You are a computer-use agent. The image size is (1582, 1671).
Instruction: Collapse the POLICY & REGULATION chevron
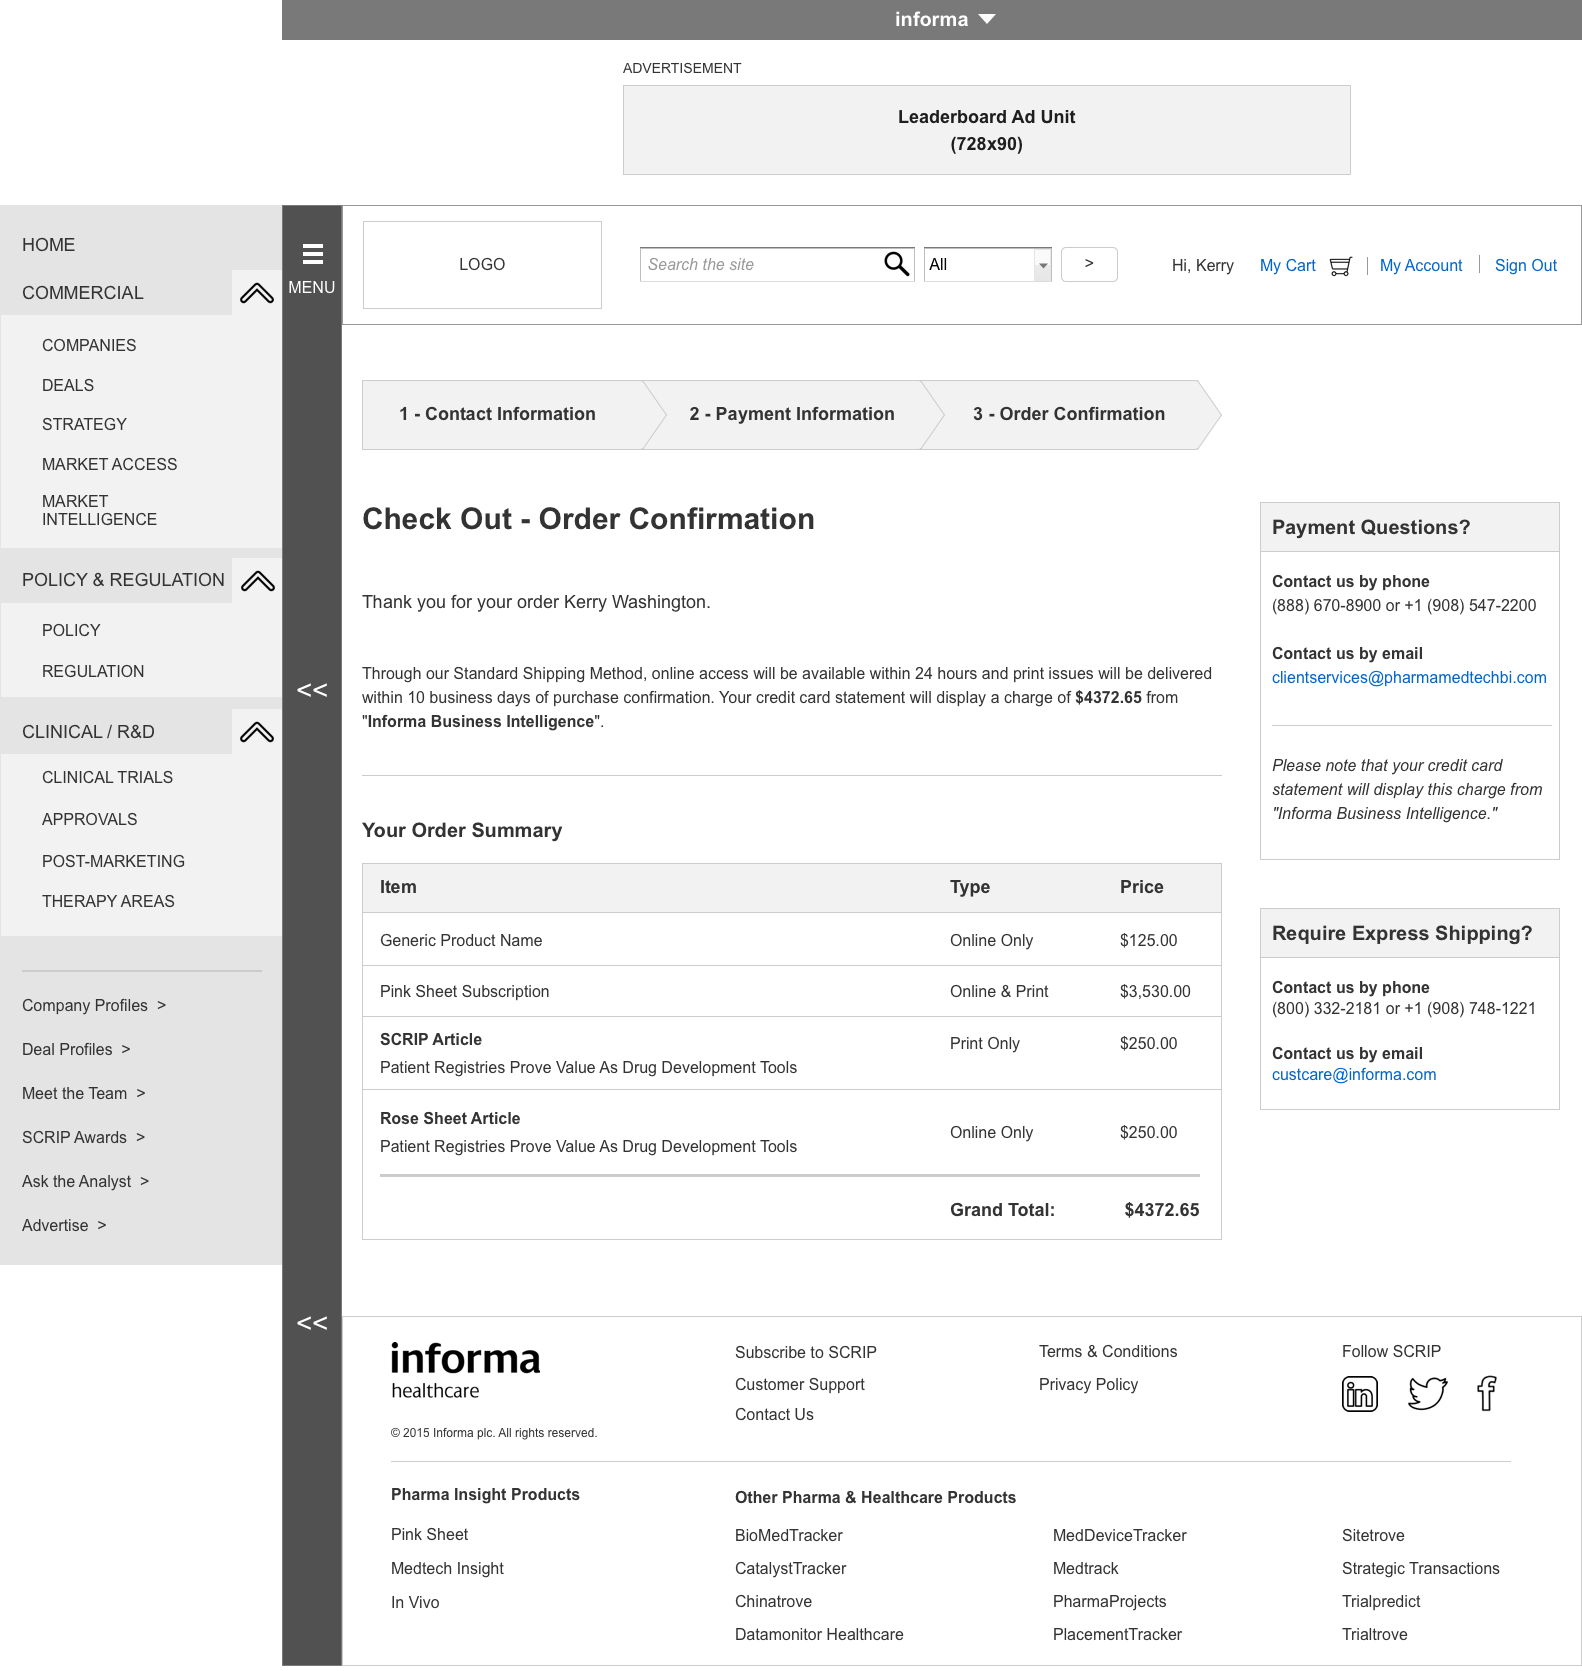(x=258, y=581)
